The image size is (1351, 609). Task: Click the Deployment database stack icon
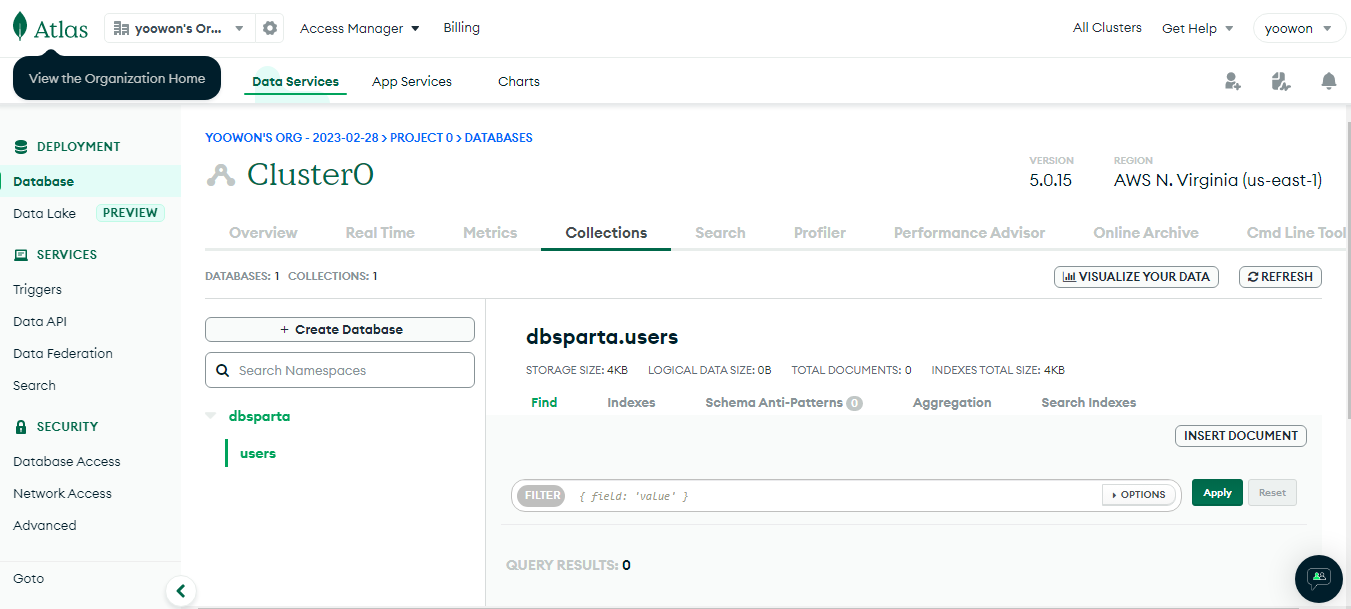coord(21,147)
